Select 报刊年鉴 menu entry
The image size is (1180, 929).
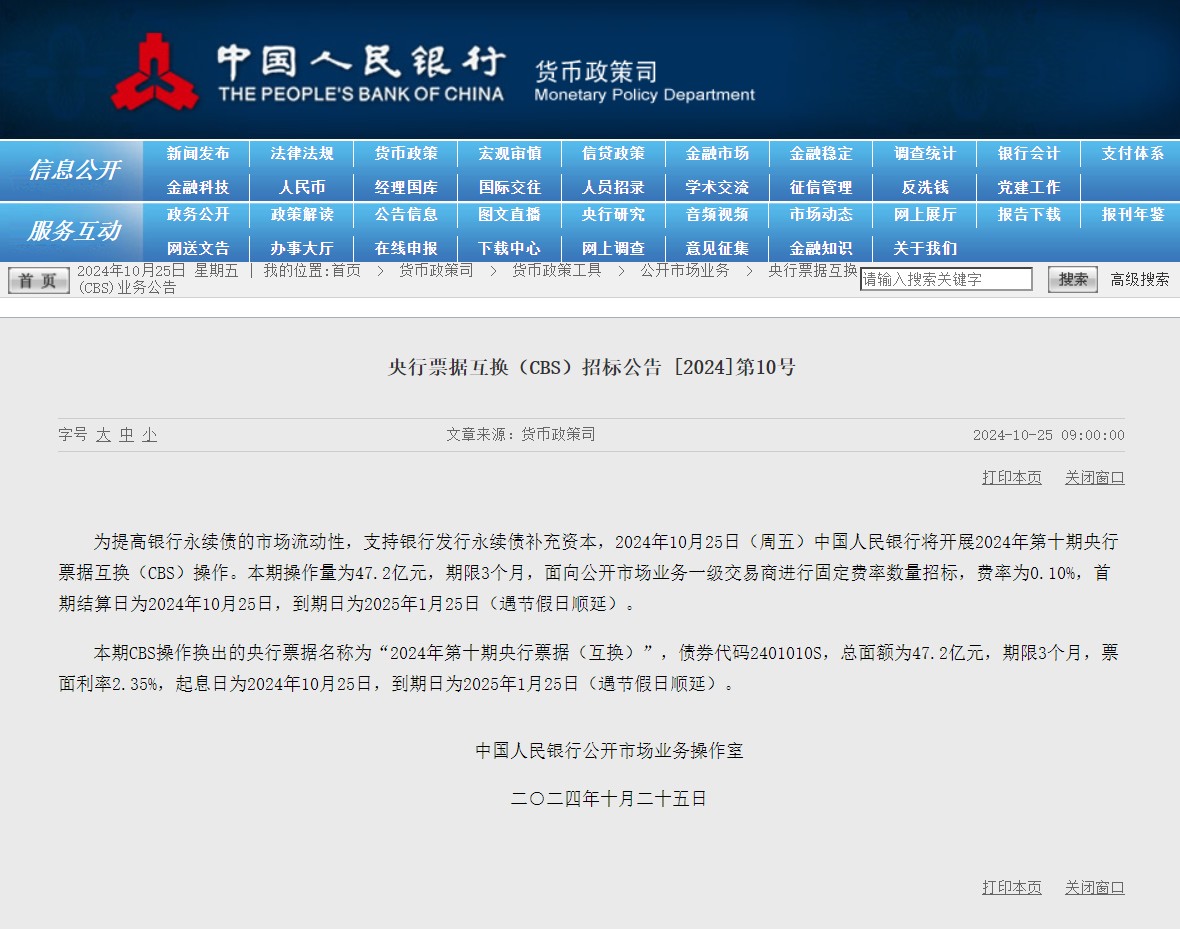click(1133, 215)
